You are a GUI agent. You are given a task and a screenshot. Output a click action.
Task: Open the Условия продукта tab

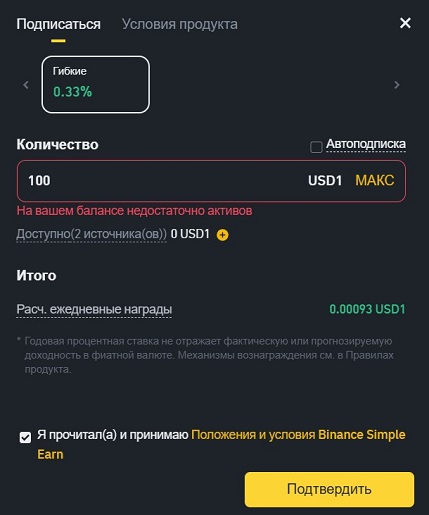click(x=180, y=24)
